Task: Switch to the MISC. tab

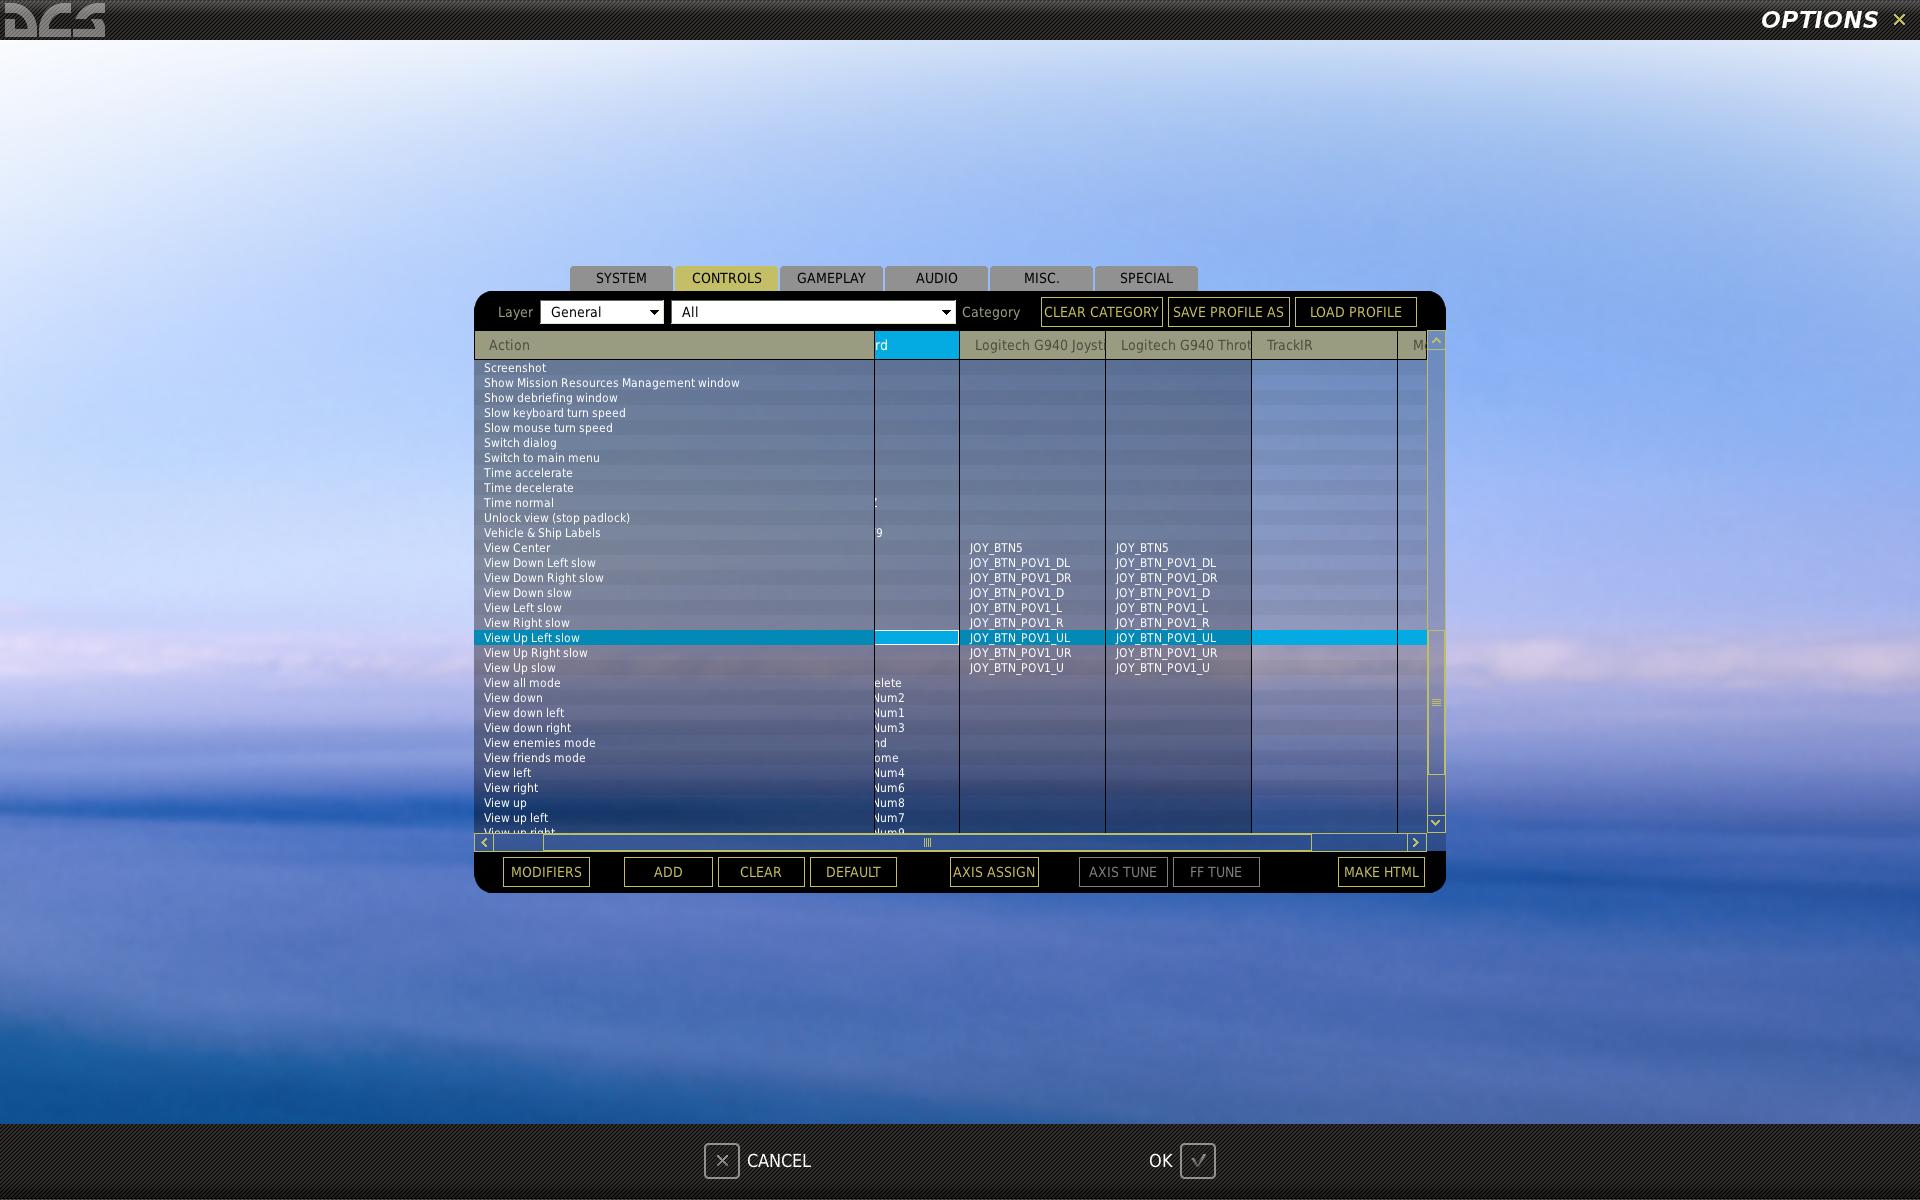Action: [x=1041, y=278]
